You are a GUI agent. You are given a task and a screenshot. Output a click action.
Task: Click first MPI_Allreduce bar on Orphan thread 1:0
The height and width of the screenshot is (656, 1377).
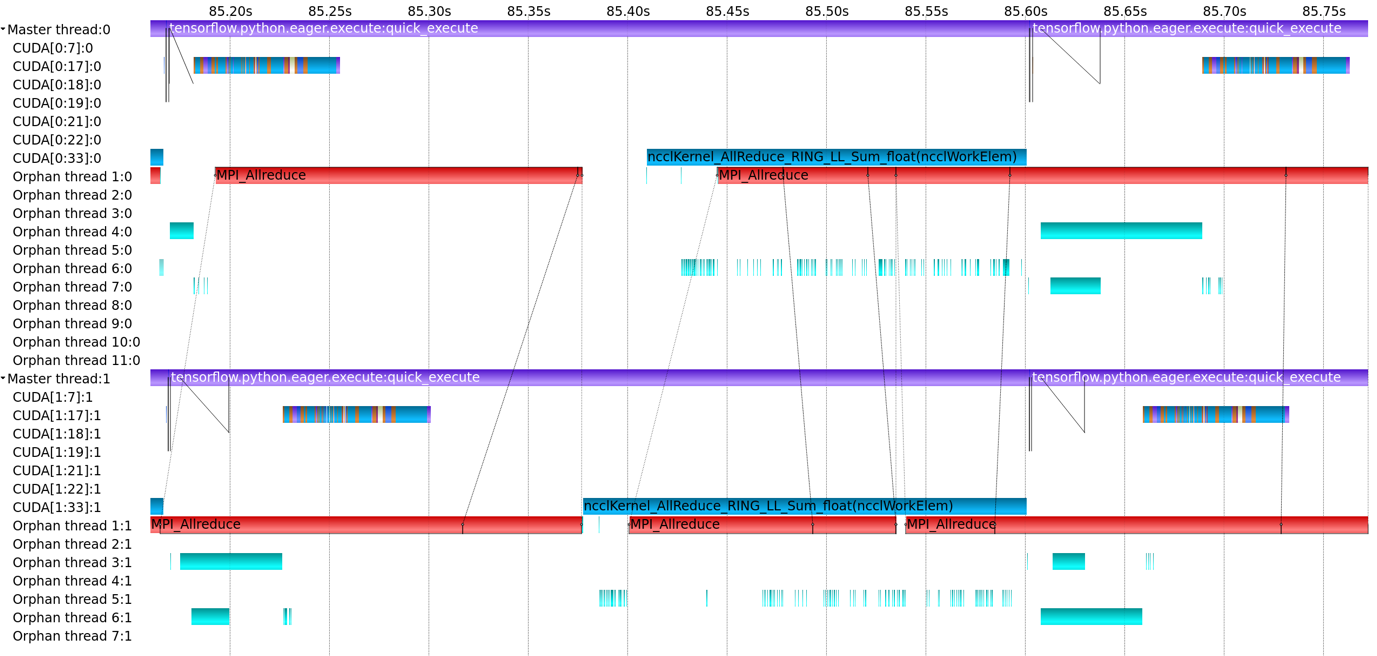(398, 175)
